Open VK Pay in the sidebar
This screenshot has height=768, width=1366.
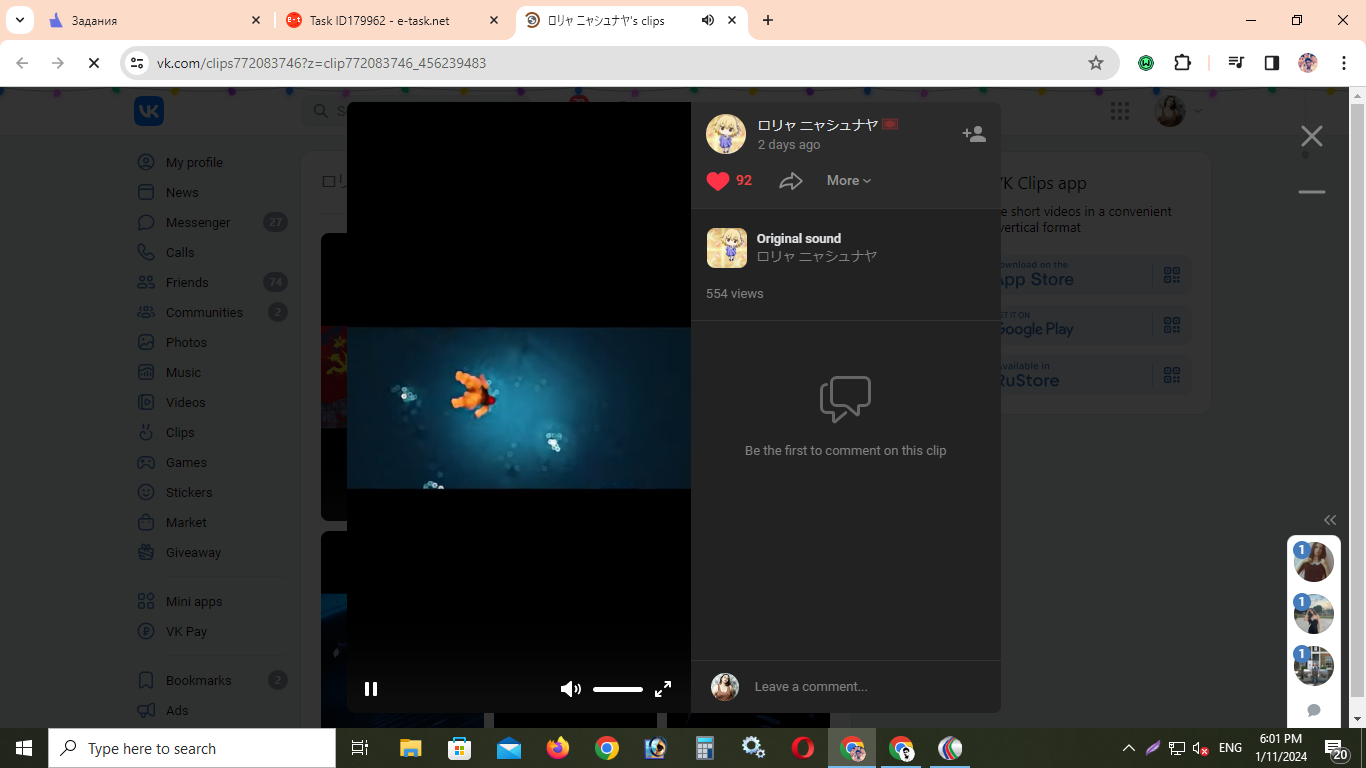186,631
